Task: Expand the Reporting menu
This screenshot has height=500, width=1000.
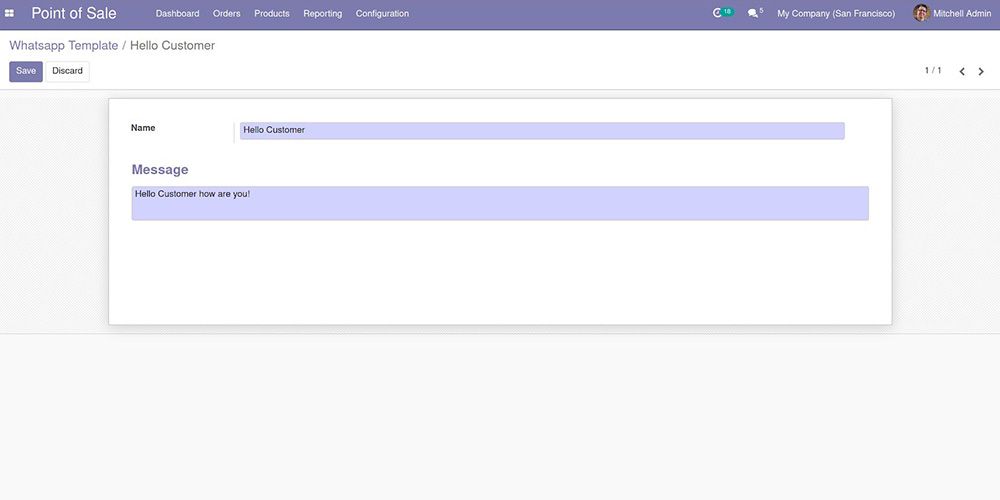Action: coord(322,14)
